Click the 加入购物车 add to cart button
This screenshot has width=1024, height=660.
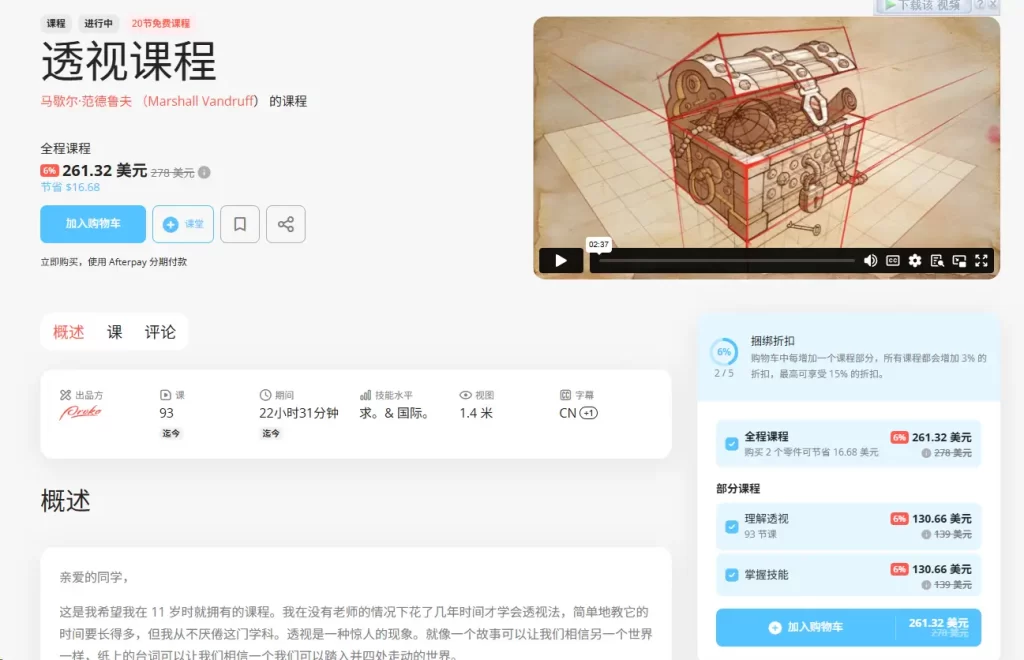[x=92, y=224]
